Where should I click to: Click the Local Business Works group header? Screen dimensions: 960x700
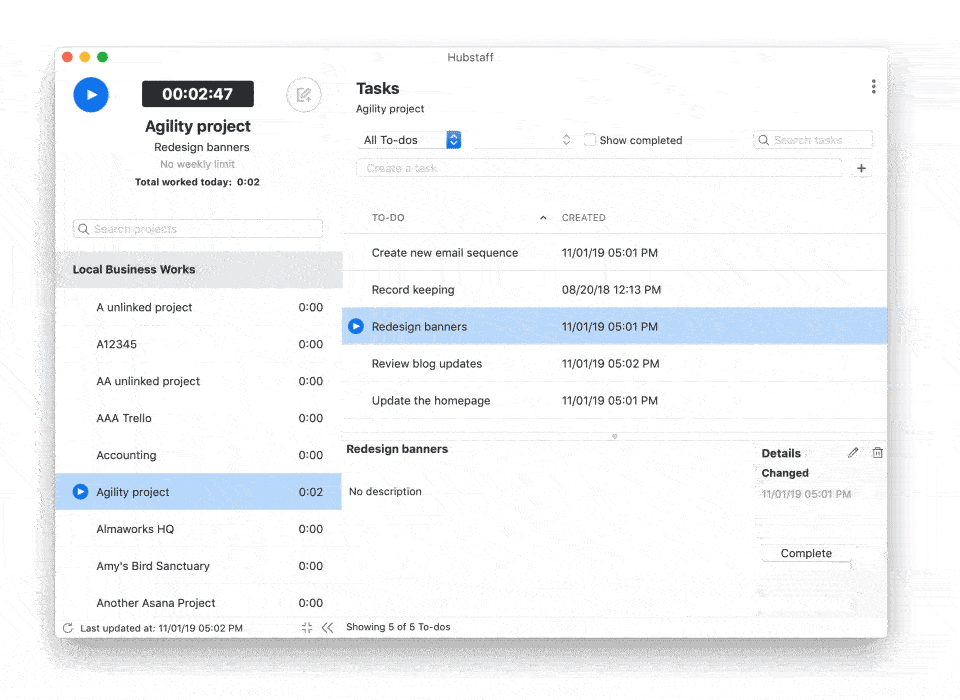pos(198,269)
